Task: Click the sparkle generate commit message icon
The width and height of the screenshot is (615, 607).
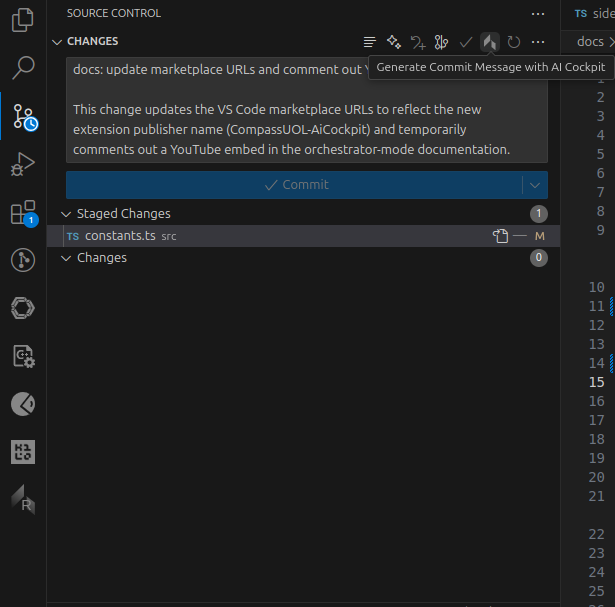Action: 394,42
